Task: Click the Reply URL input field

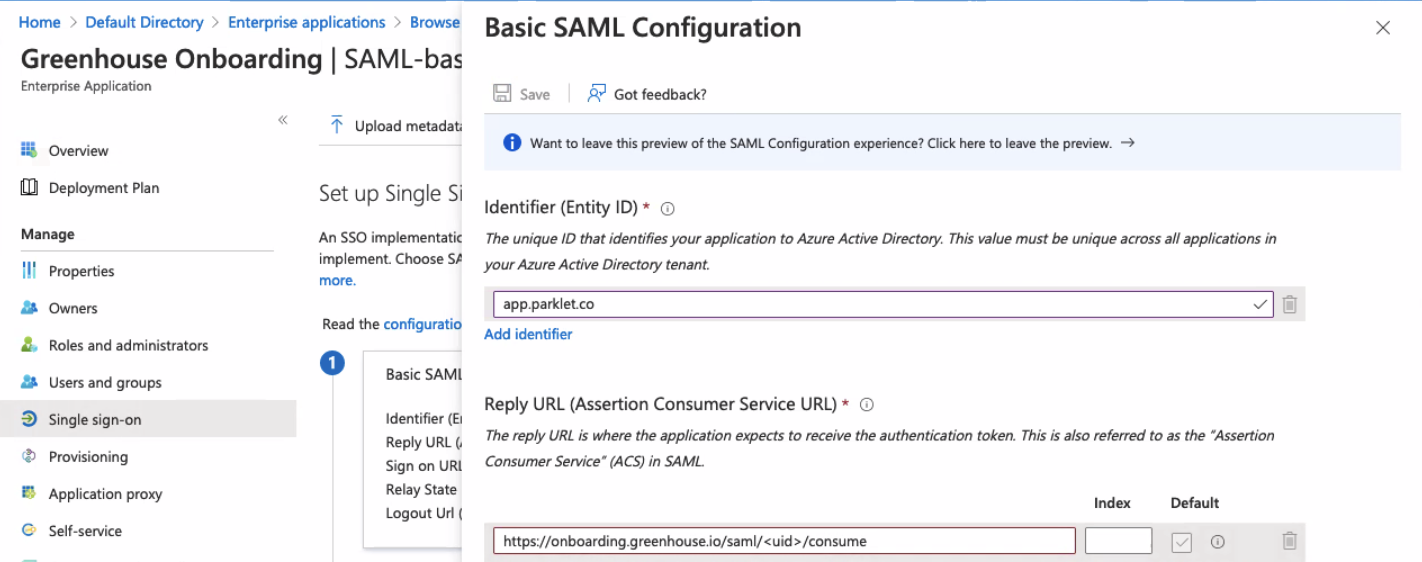Action: point(784,541)
